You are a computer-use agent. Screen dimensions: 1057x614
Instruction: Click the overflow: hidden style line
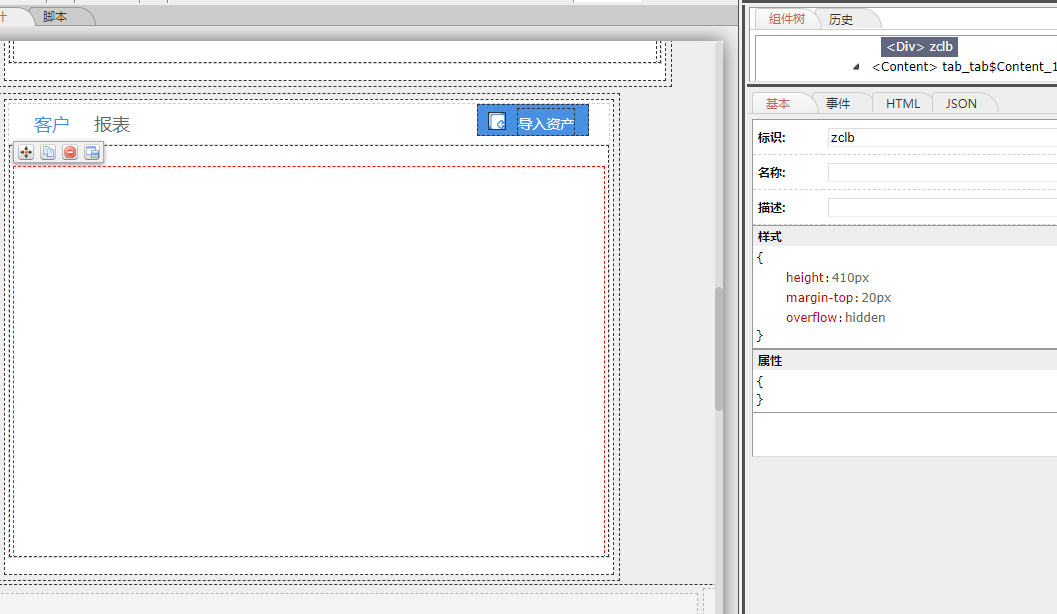point(835,317)
